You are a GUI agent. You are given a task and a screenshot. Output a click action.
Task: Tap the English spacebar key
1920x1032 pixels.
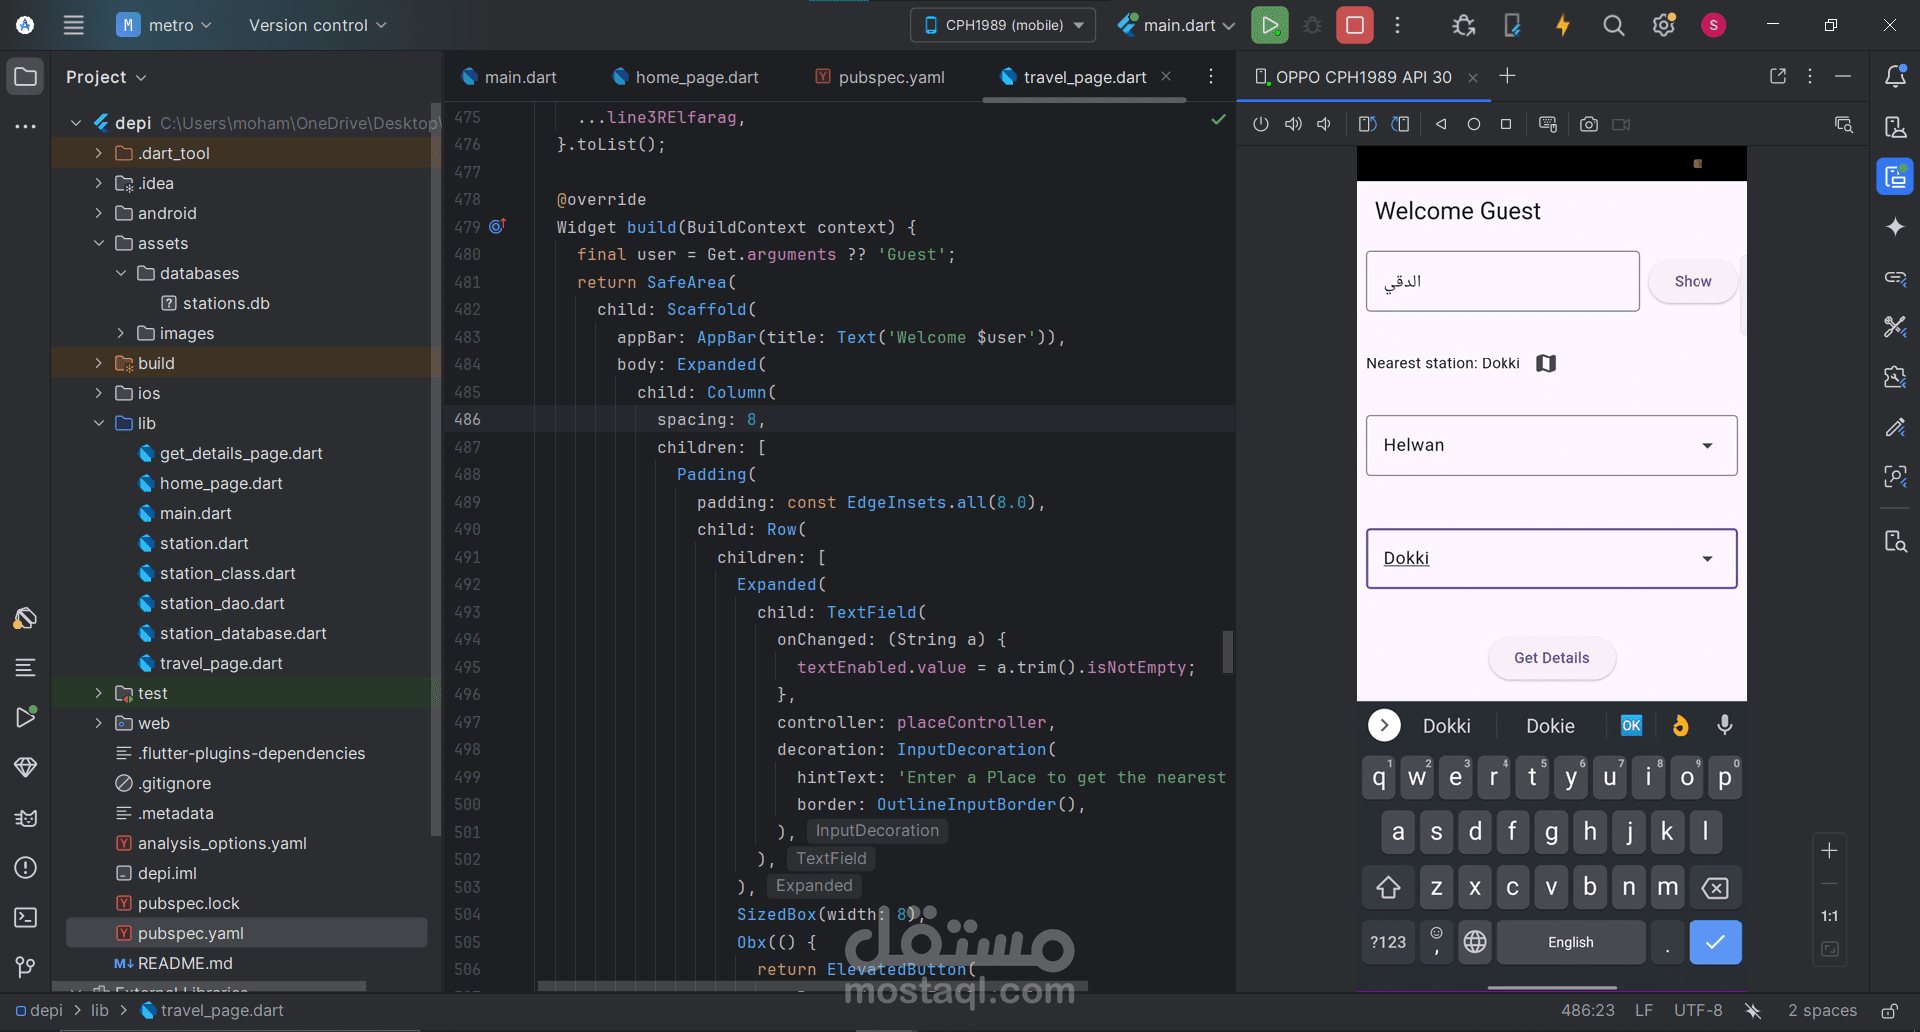pos(1570,942)
